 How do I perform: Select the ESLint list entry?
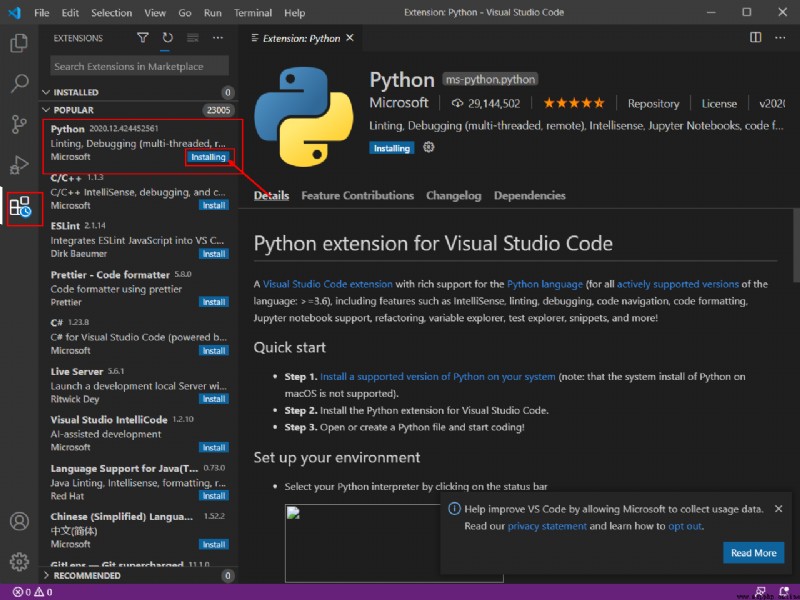coord(139,239)
